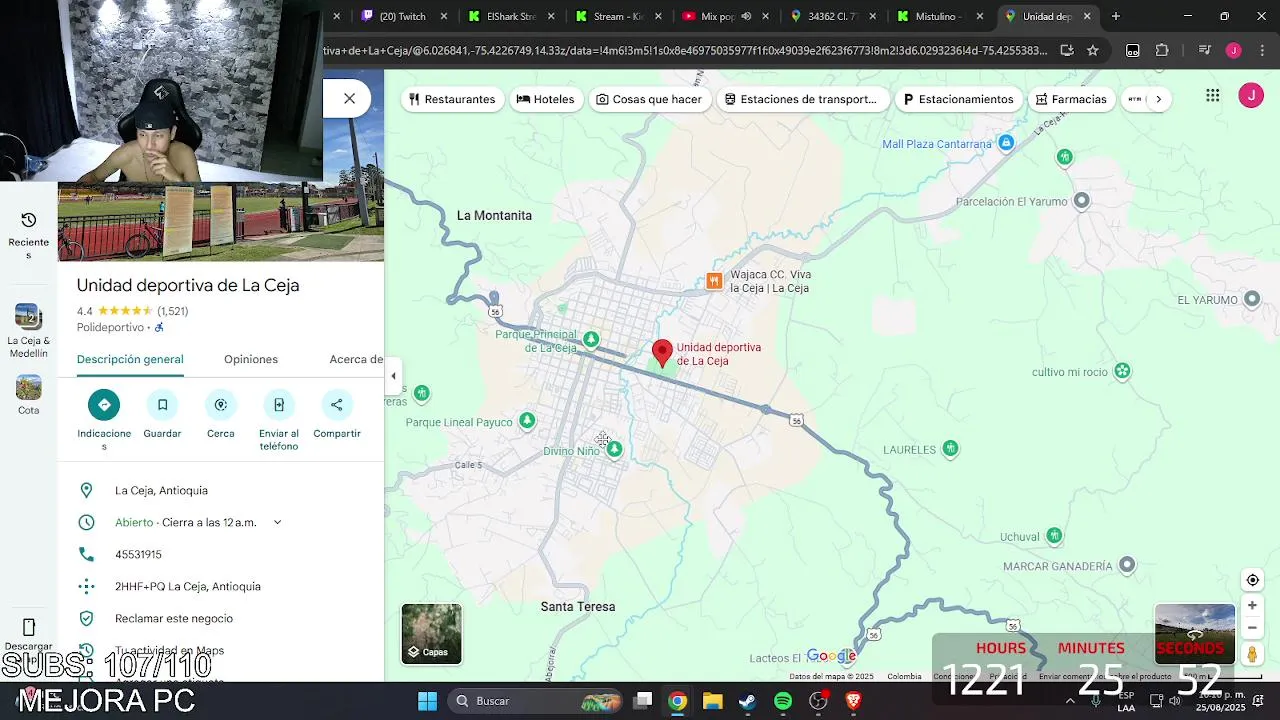Click the EL YARUMO marker
This screenshot has width=1280, height=720.
coord(1253,300)
